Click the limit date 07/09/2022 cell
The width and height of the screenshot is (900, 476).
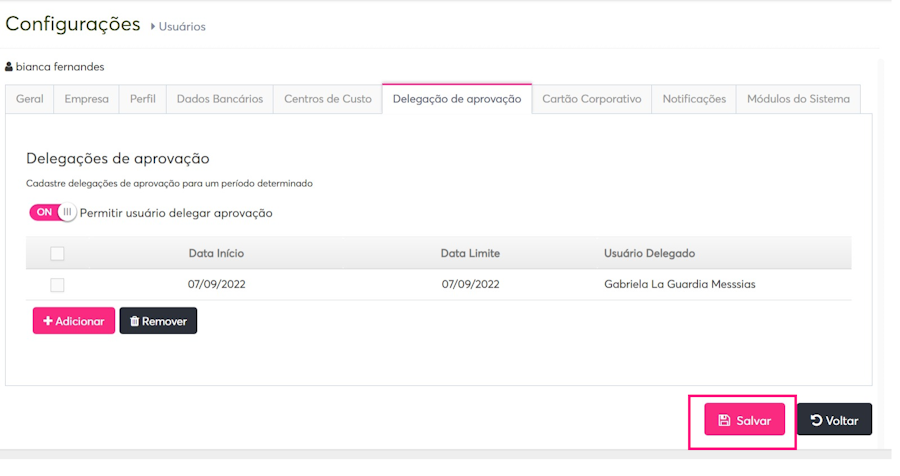(x=470, y=284)
